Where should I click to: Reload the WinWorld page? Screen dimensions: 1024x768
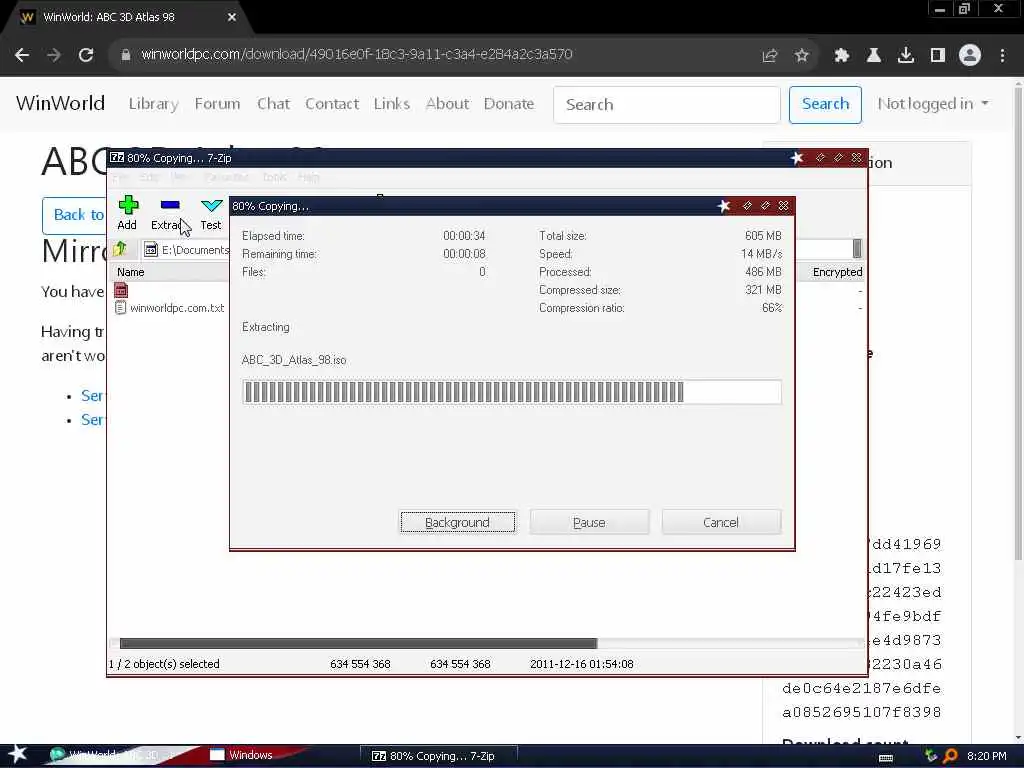point(86,55)
